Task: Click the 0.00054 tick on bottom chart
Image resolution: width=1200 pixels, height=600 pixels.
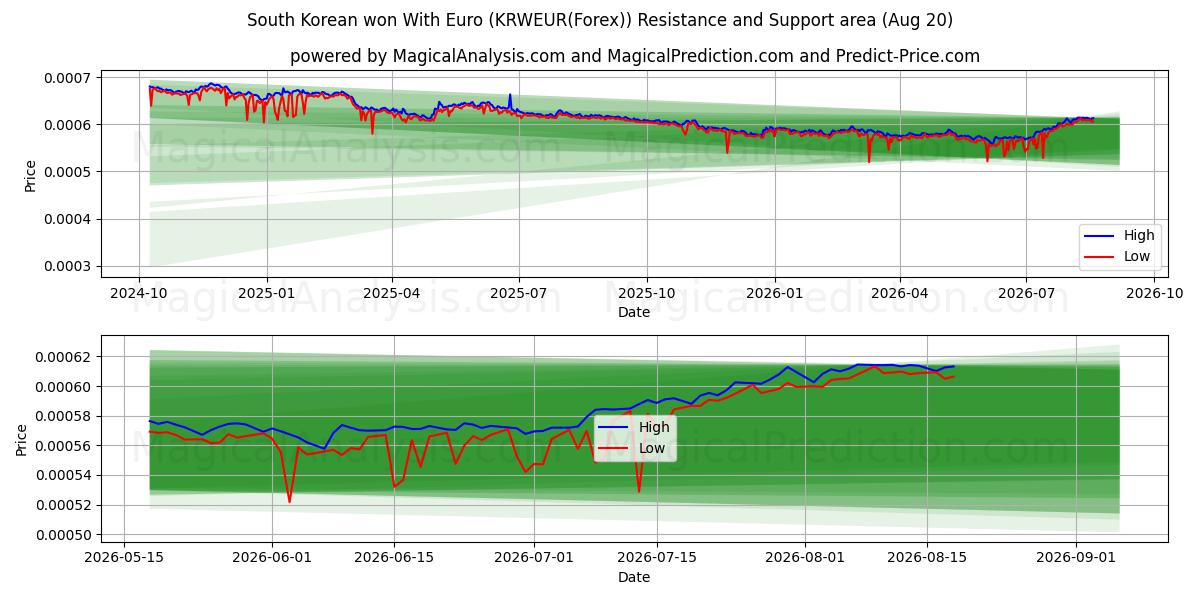Action: (64, 476)
